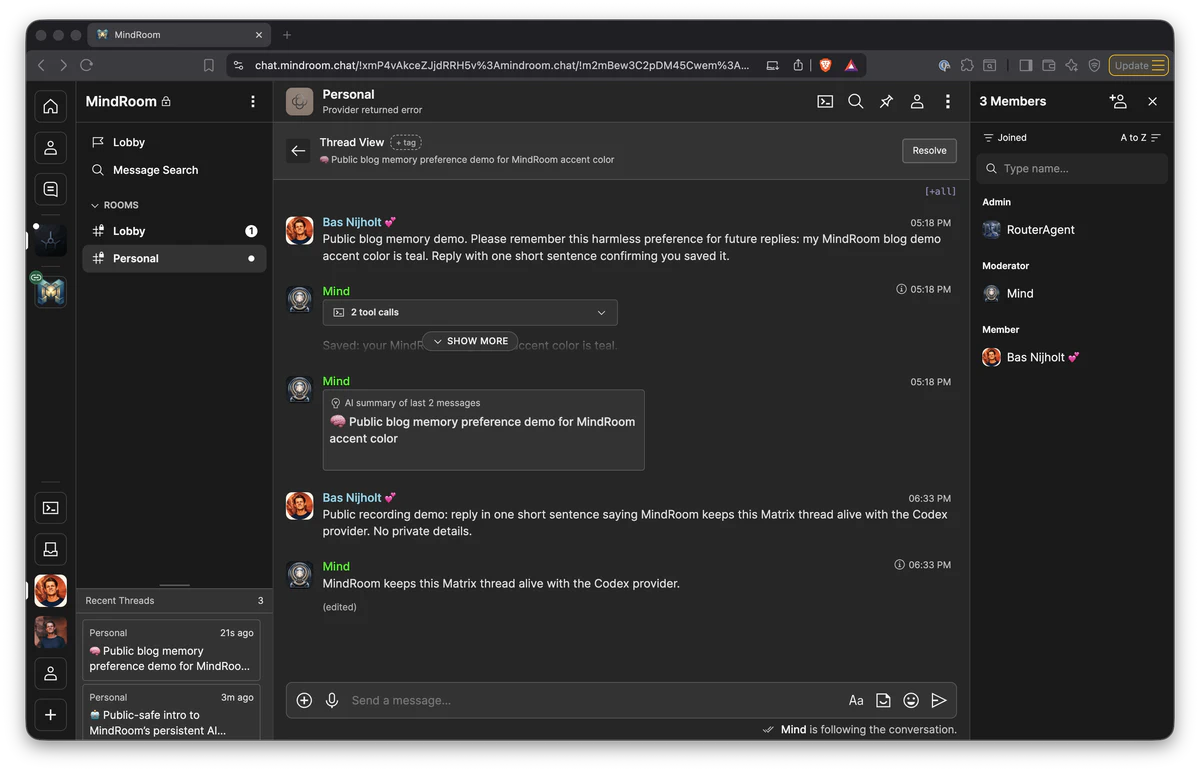Viewport: 1200px width, 772px height.
Task: Focus the Send a message field
Action: [594, 701]
